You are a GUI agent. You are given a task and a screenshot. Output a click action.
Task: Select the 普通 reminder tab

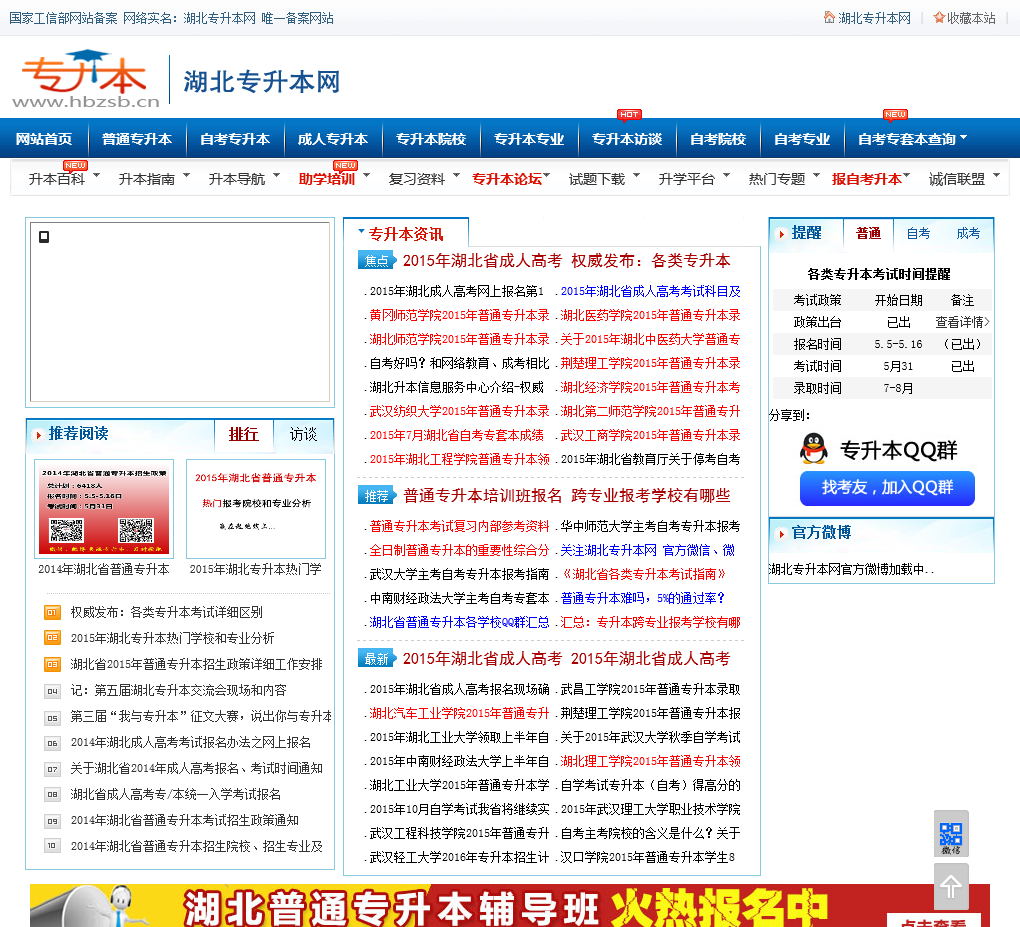868,233
